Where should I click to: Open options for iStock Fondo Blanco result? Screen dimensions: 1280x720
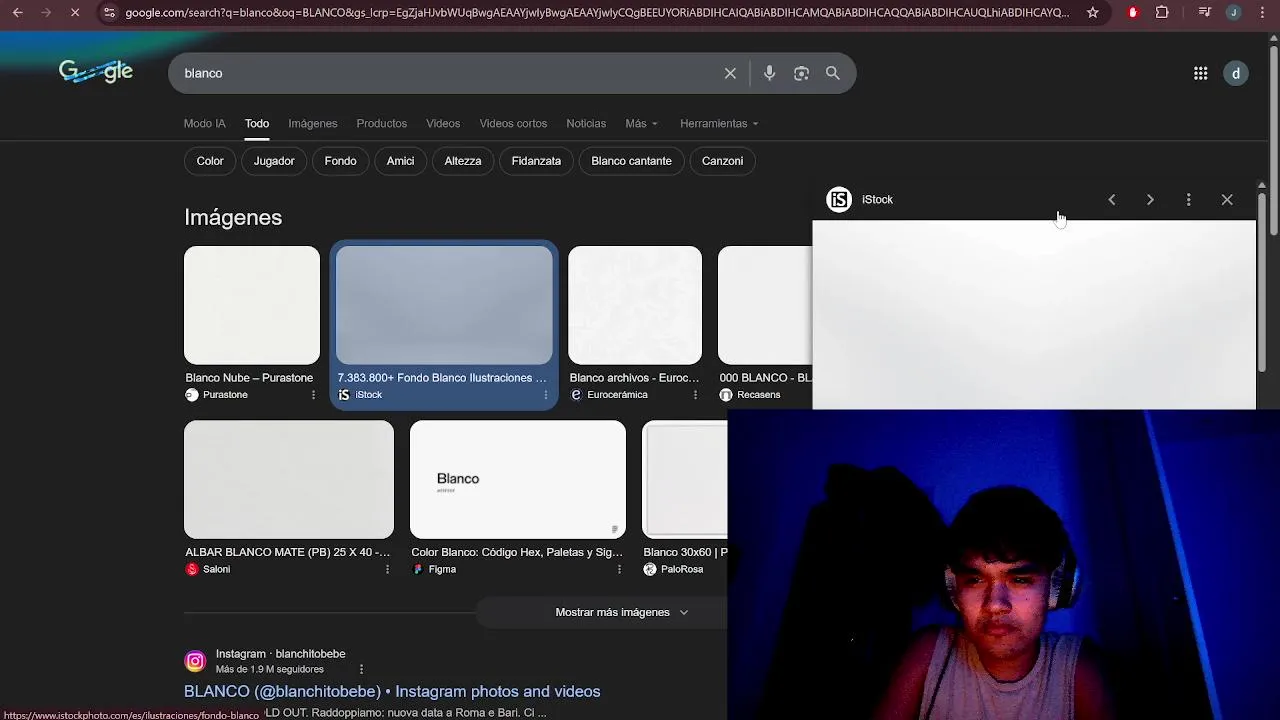545,395
